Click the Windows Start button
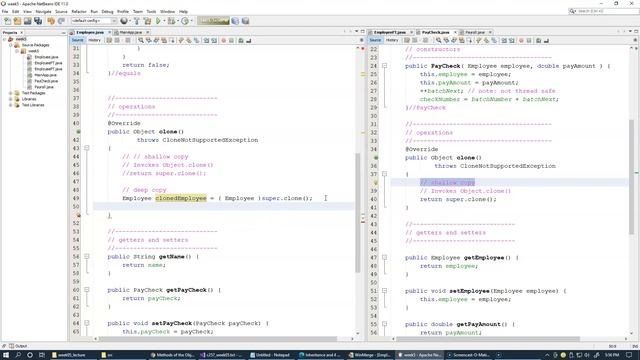 coord(6,355)
